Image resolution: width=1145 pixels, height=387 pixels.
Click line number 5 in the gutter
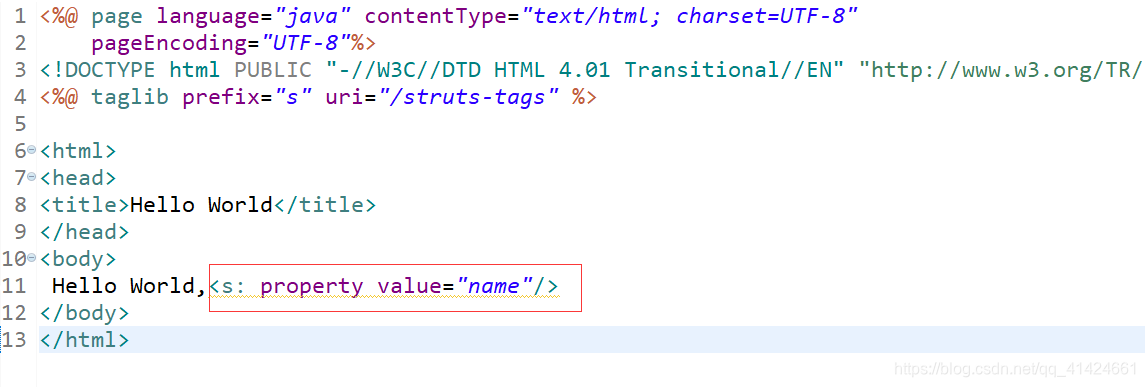pos(19,124)
